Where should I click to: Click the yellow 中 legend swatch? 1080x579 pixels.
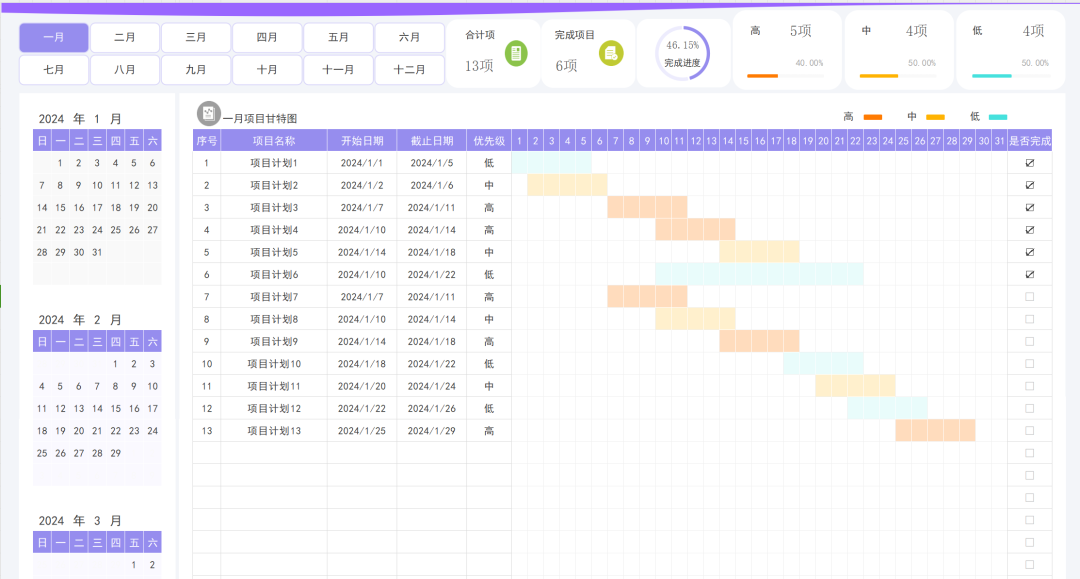point(935,117)
